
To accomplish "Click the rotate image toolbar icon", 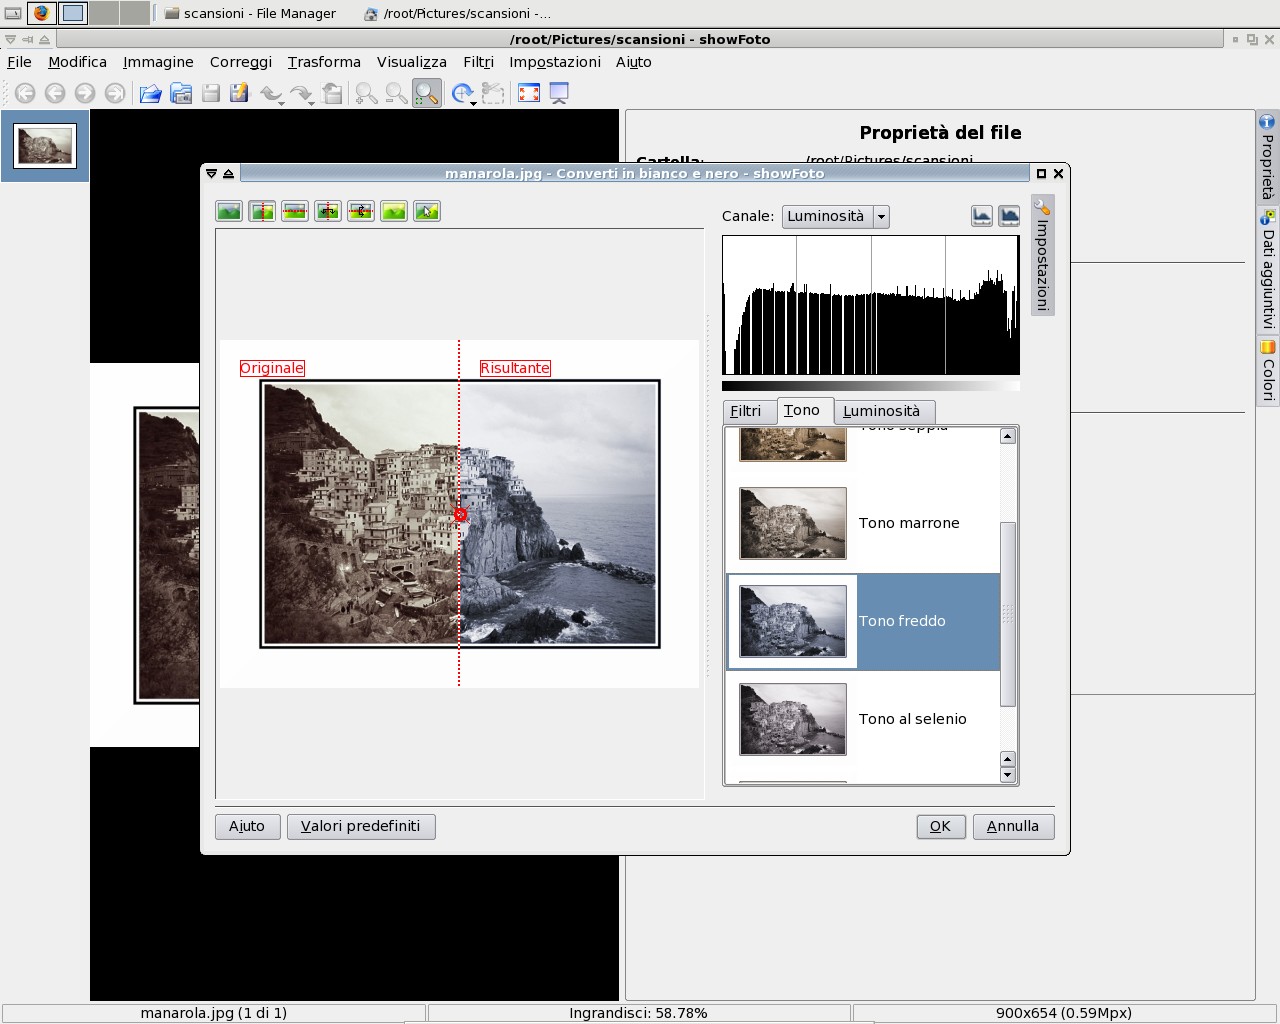I will [461, 93].
